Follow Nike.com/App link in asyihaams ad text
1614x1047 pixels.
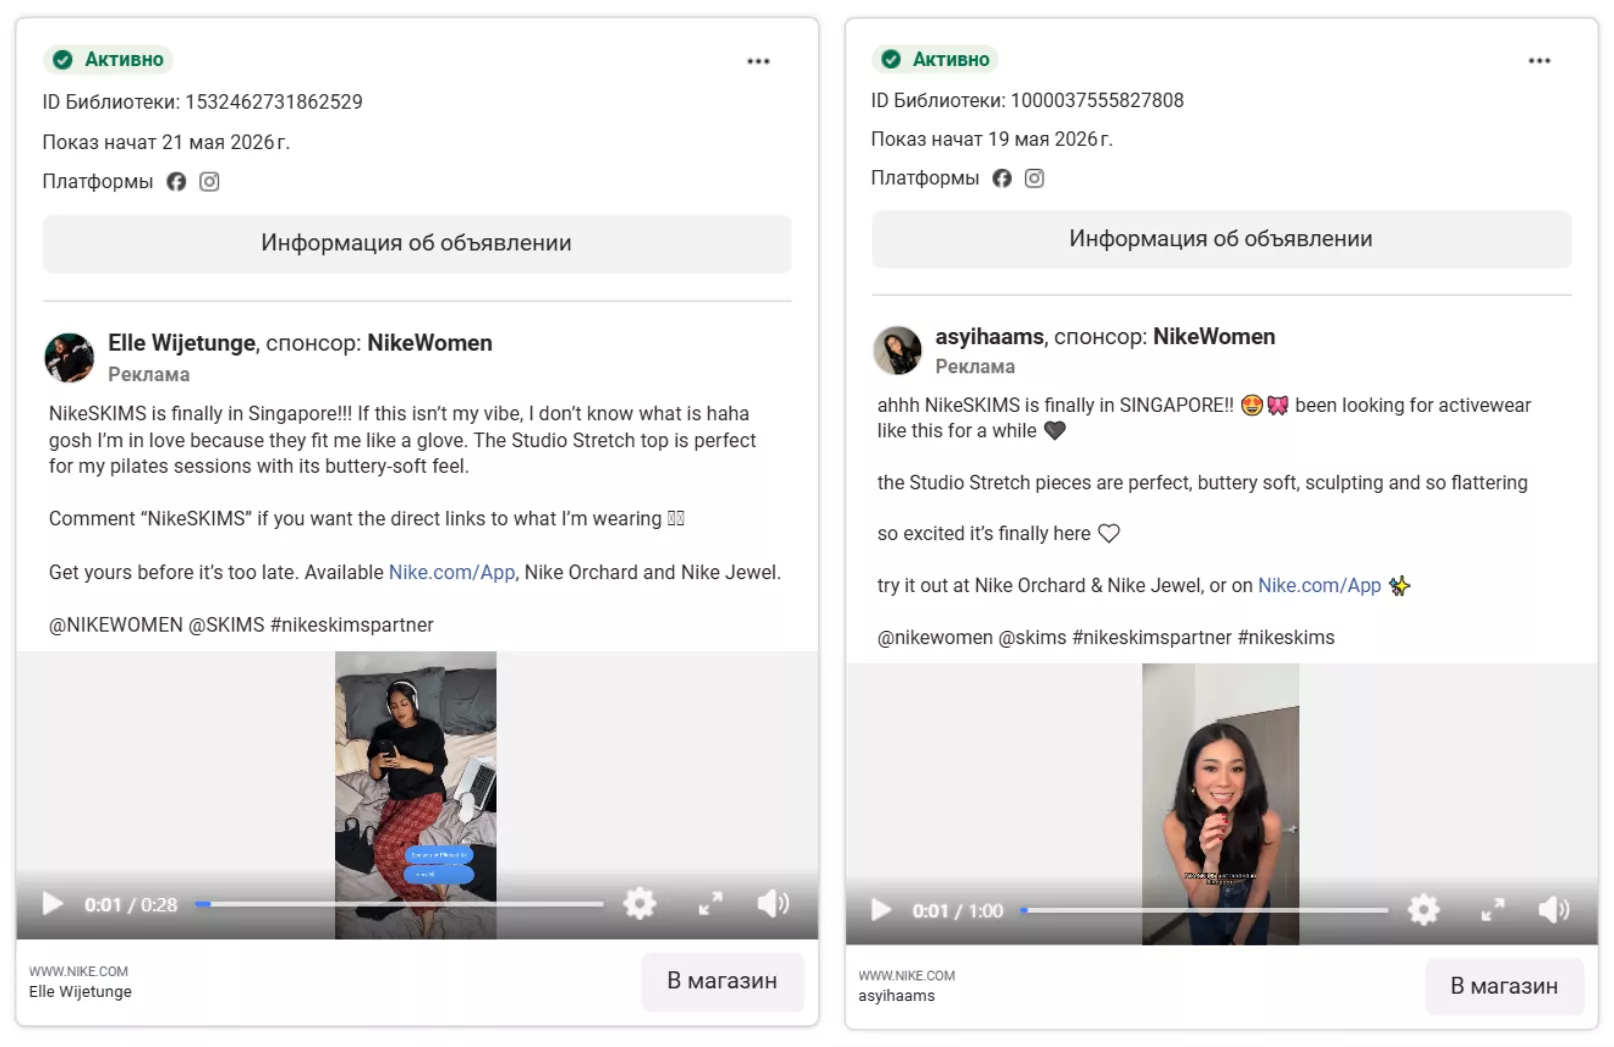coord(1319,585)
